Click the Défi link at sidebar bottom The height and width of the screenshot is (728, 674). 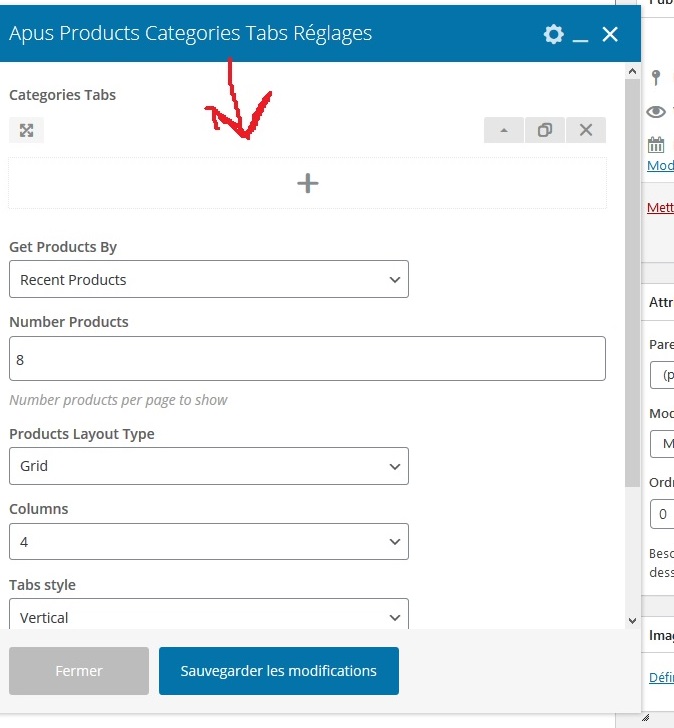(661, 677)
